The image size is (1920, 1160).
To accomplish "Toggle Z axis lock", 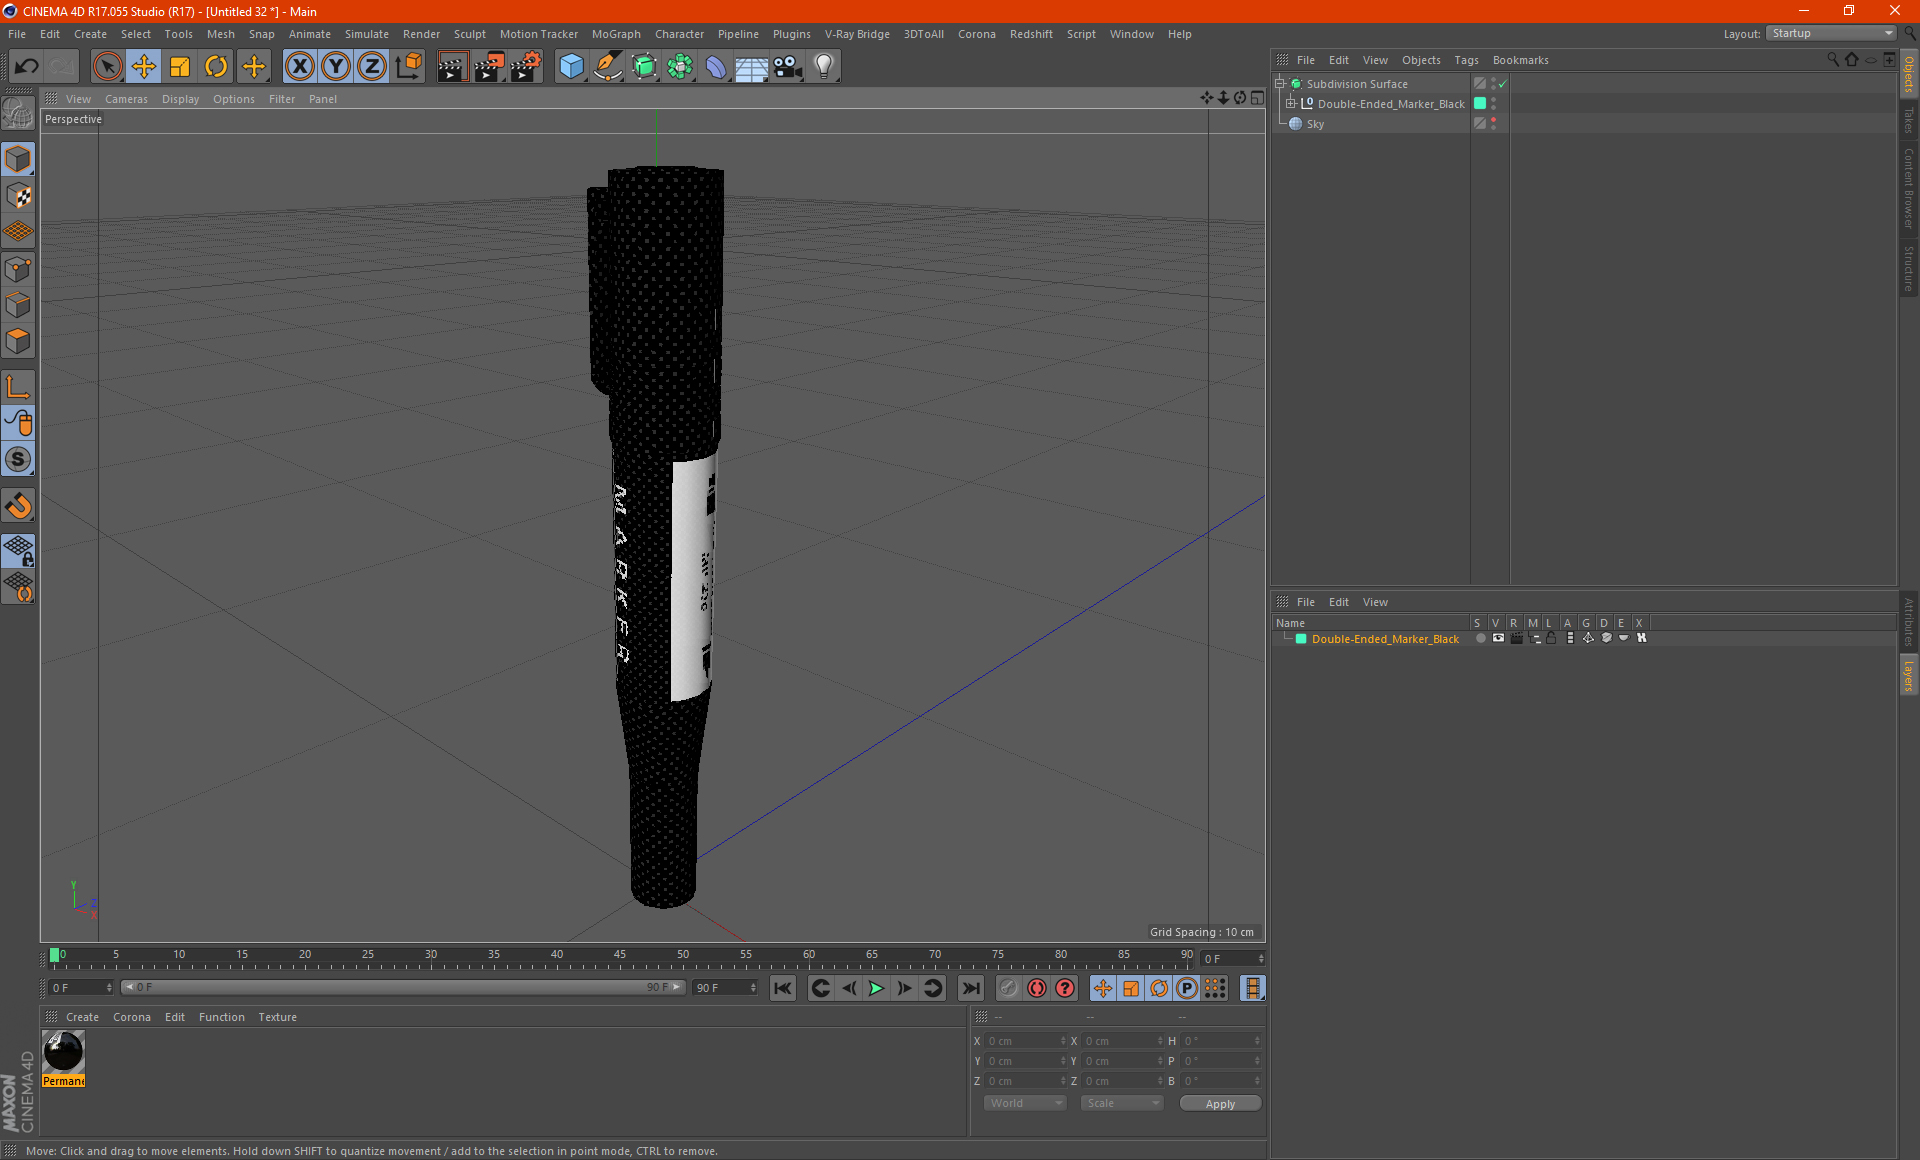I will point(372,67).
